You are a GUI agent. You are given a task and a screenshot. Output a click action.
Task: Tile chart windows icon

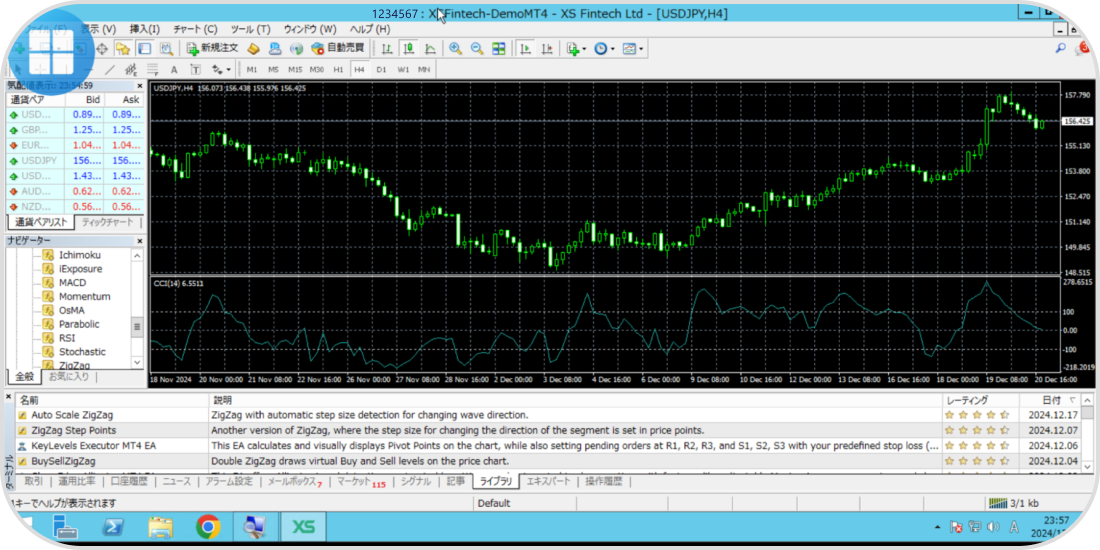(x=498, y=48)
